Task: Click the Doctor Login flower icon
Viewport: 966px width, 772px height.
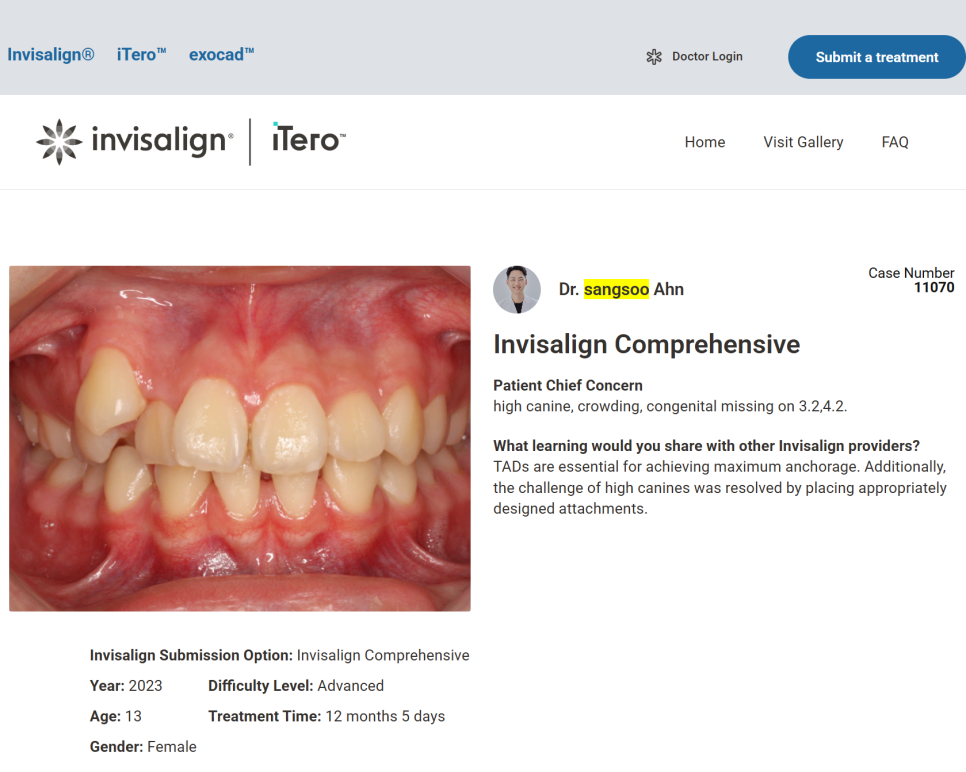Action: [654, 57]
